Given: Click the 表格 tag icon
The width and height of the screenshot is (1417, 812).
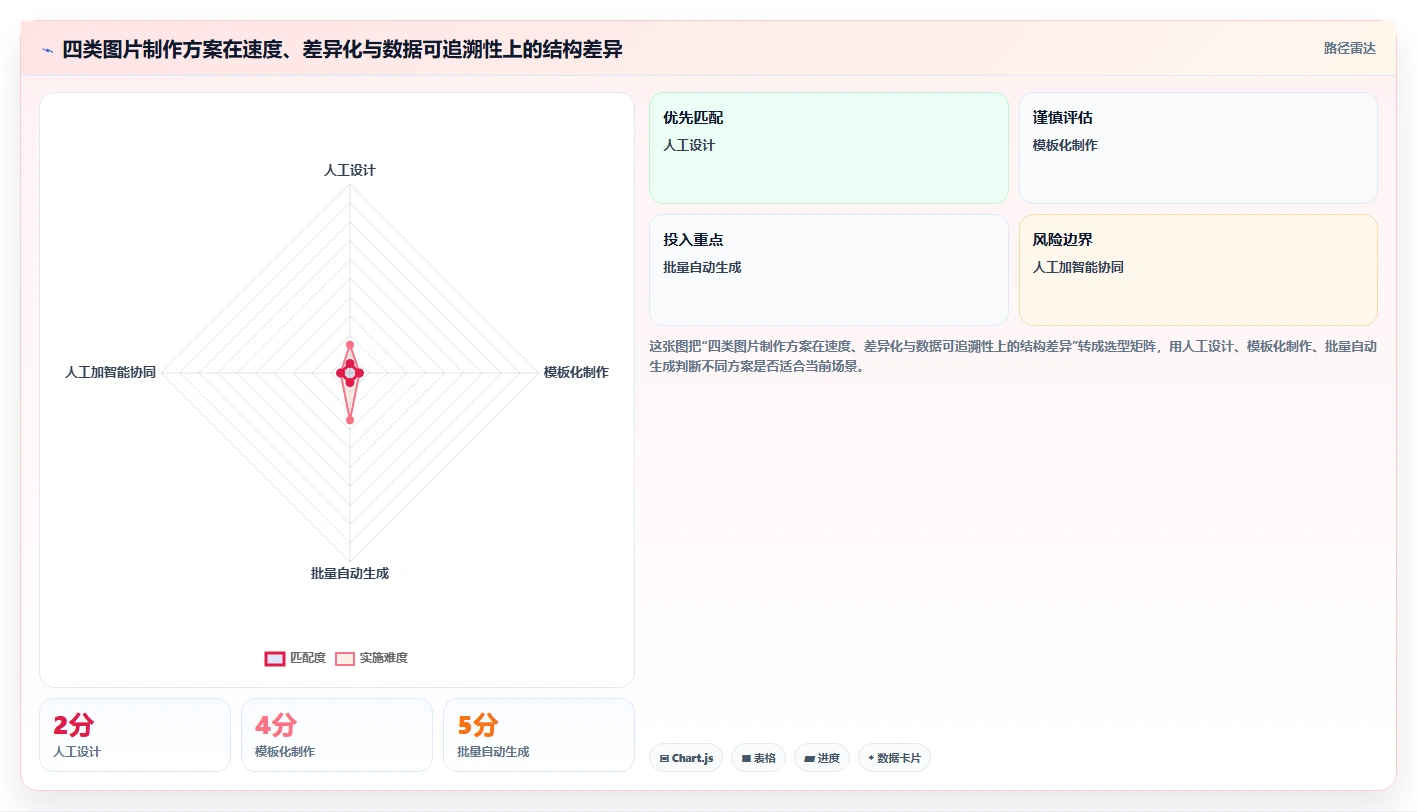Looking at the screenshot, I should [746, 759].
